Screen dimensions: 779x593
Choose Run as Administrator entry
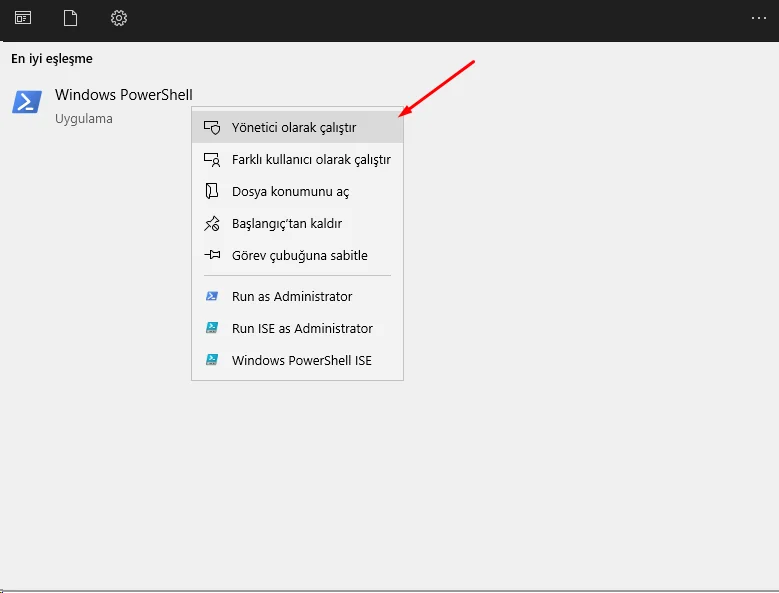(x=297, y=296)
